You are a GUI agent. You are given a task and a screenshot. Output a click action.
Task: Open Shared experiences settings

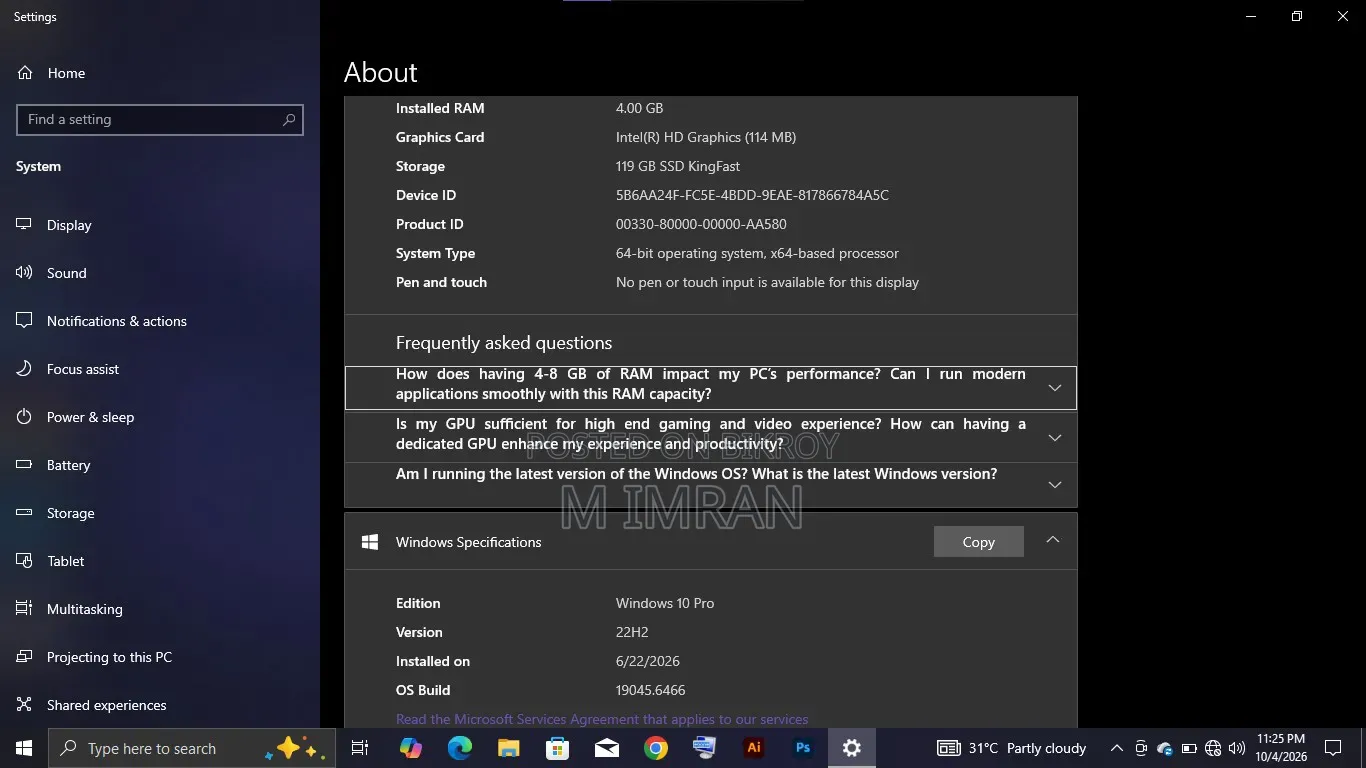[160, 705]
